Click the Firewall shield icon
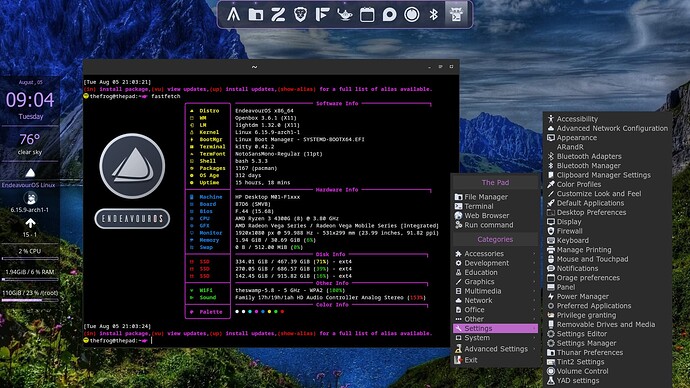Image resolution: width=690 pixels, height=388 pixels. pos(551,231)
